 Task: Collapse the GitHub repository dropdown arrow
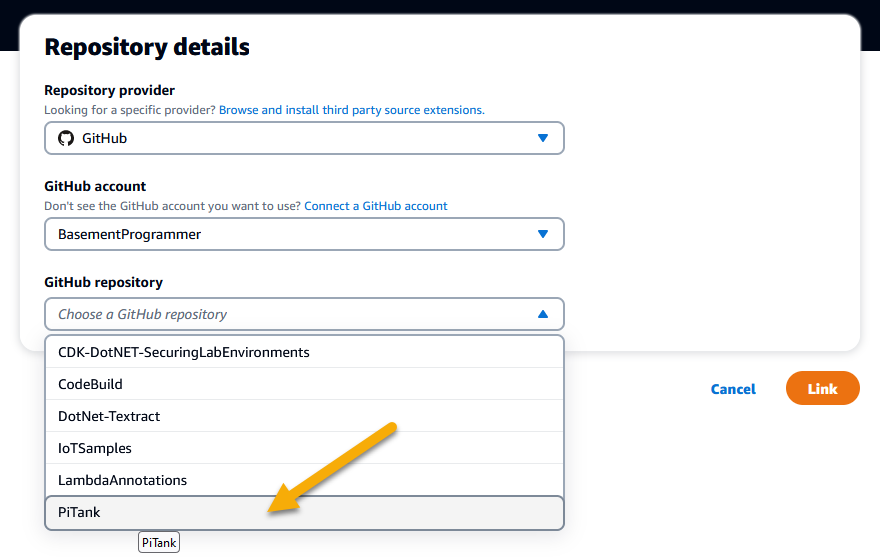point(543,314)
